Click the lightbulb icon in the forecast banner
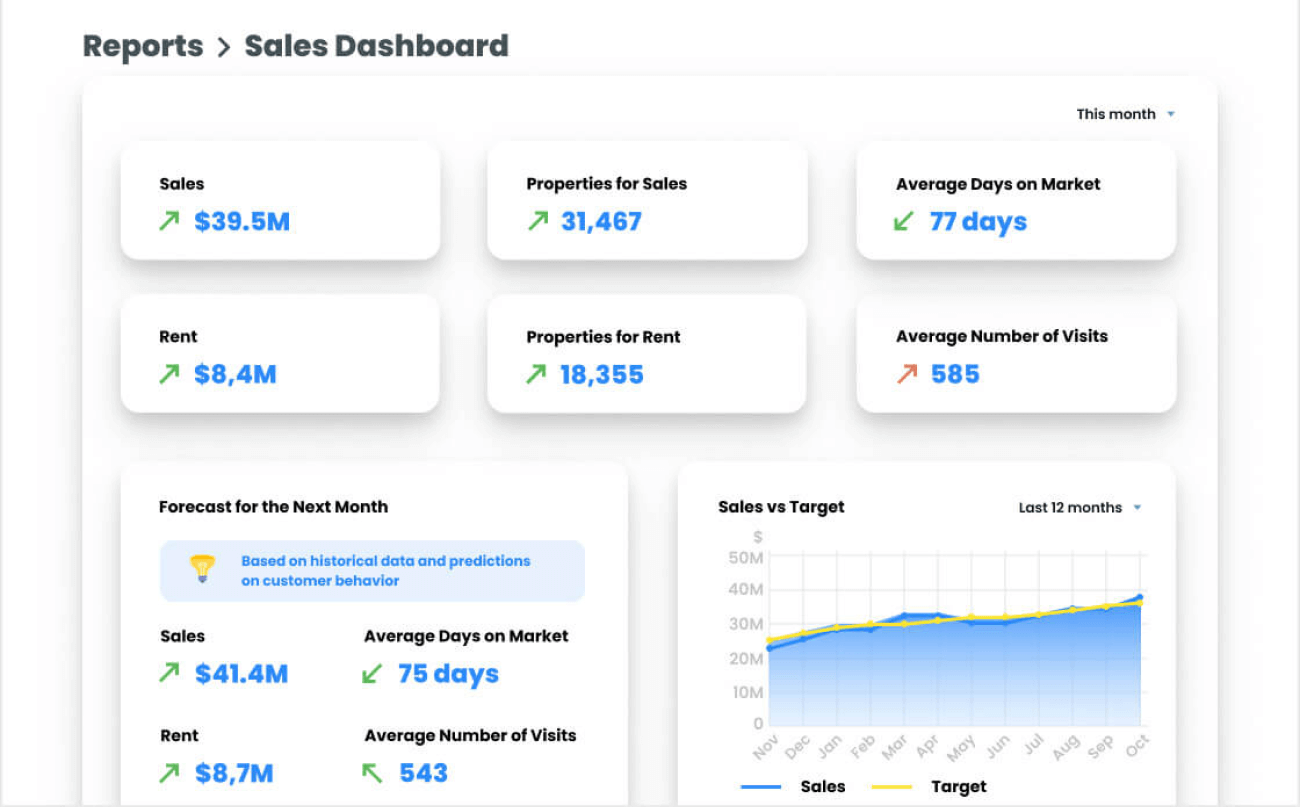The image size is (1300, 807). click(x=202, y=569)
